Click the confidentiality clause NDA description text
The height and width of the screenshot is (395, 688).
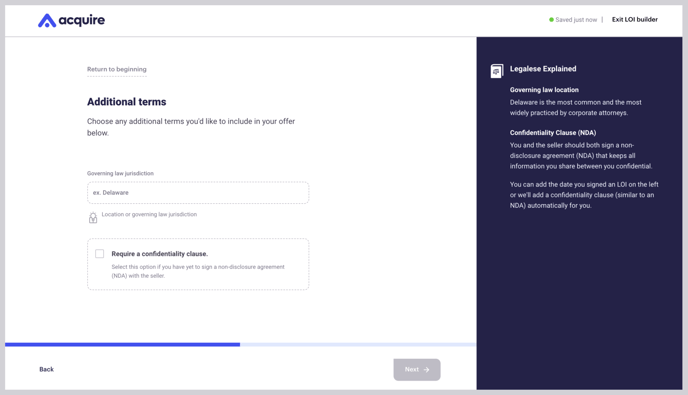pos(198,271)
